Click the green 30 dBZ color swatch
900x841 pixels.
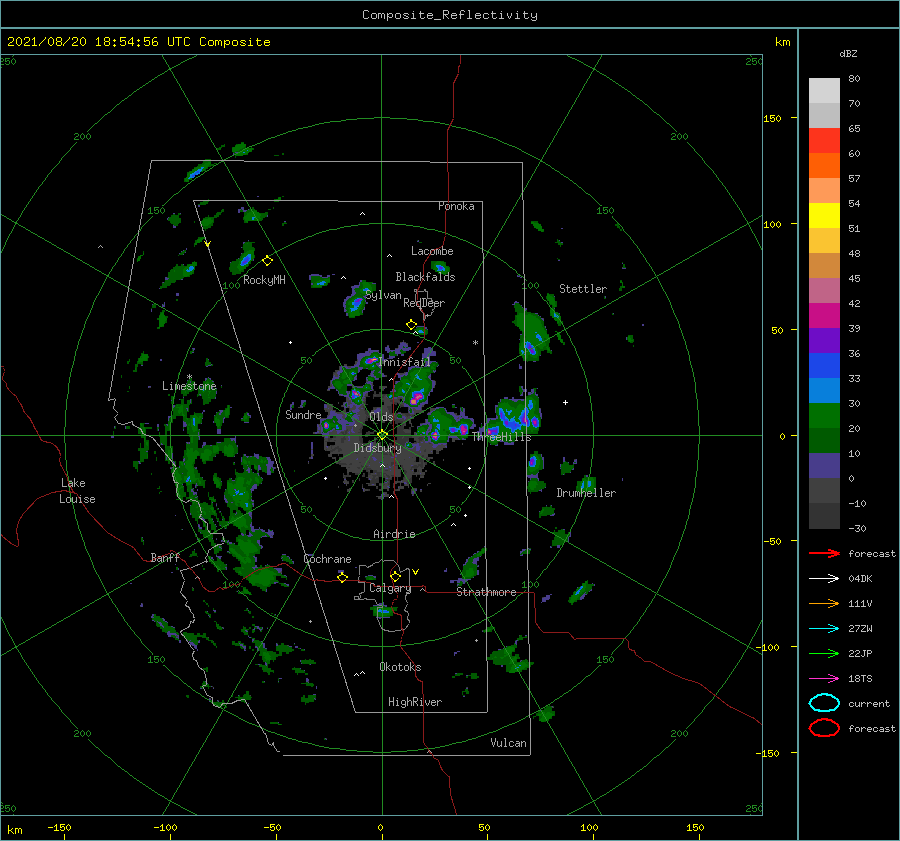click(x=824, y=416)
